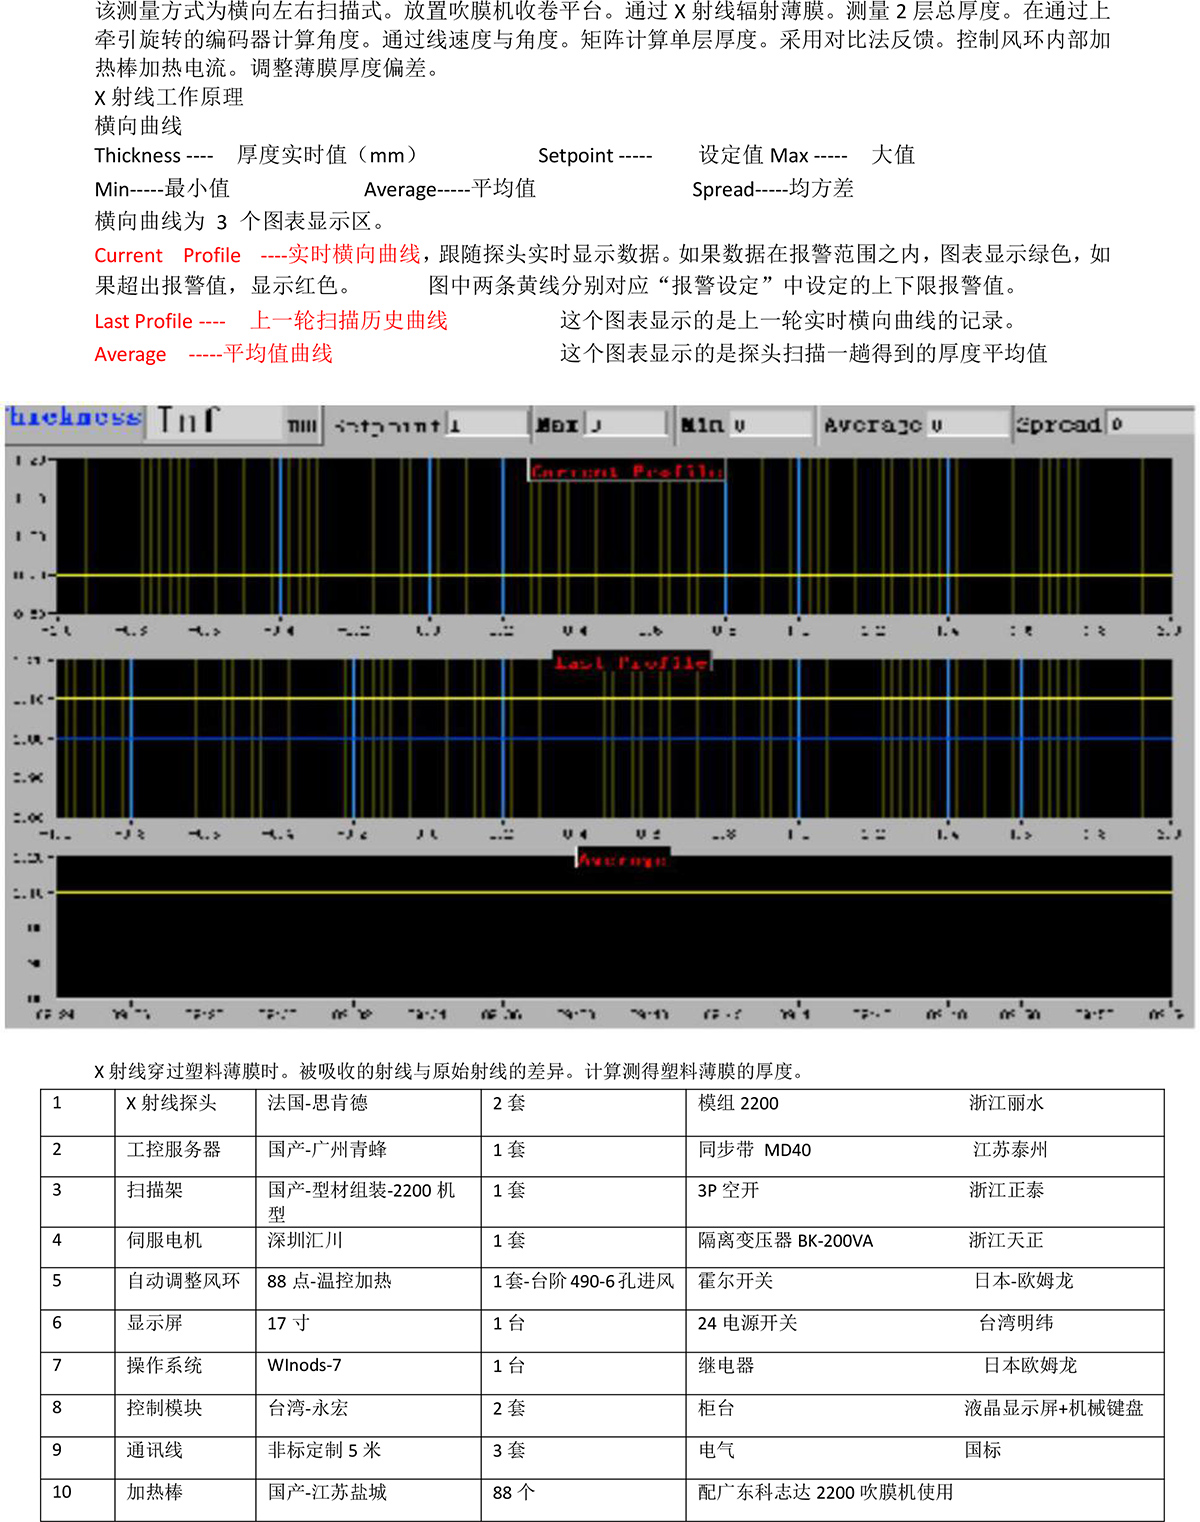Click the '控制模块' table cell
The height and width of the screenshot is (1522, 1200).
(x=164, y=1408)
